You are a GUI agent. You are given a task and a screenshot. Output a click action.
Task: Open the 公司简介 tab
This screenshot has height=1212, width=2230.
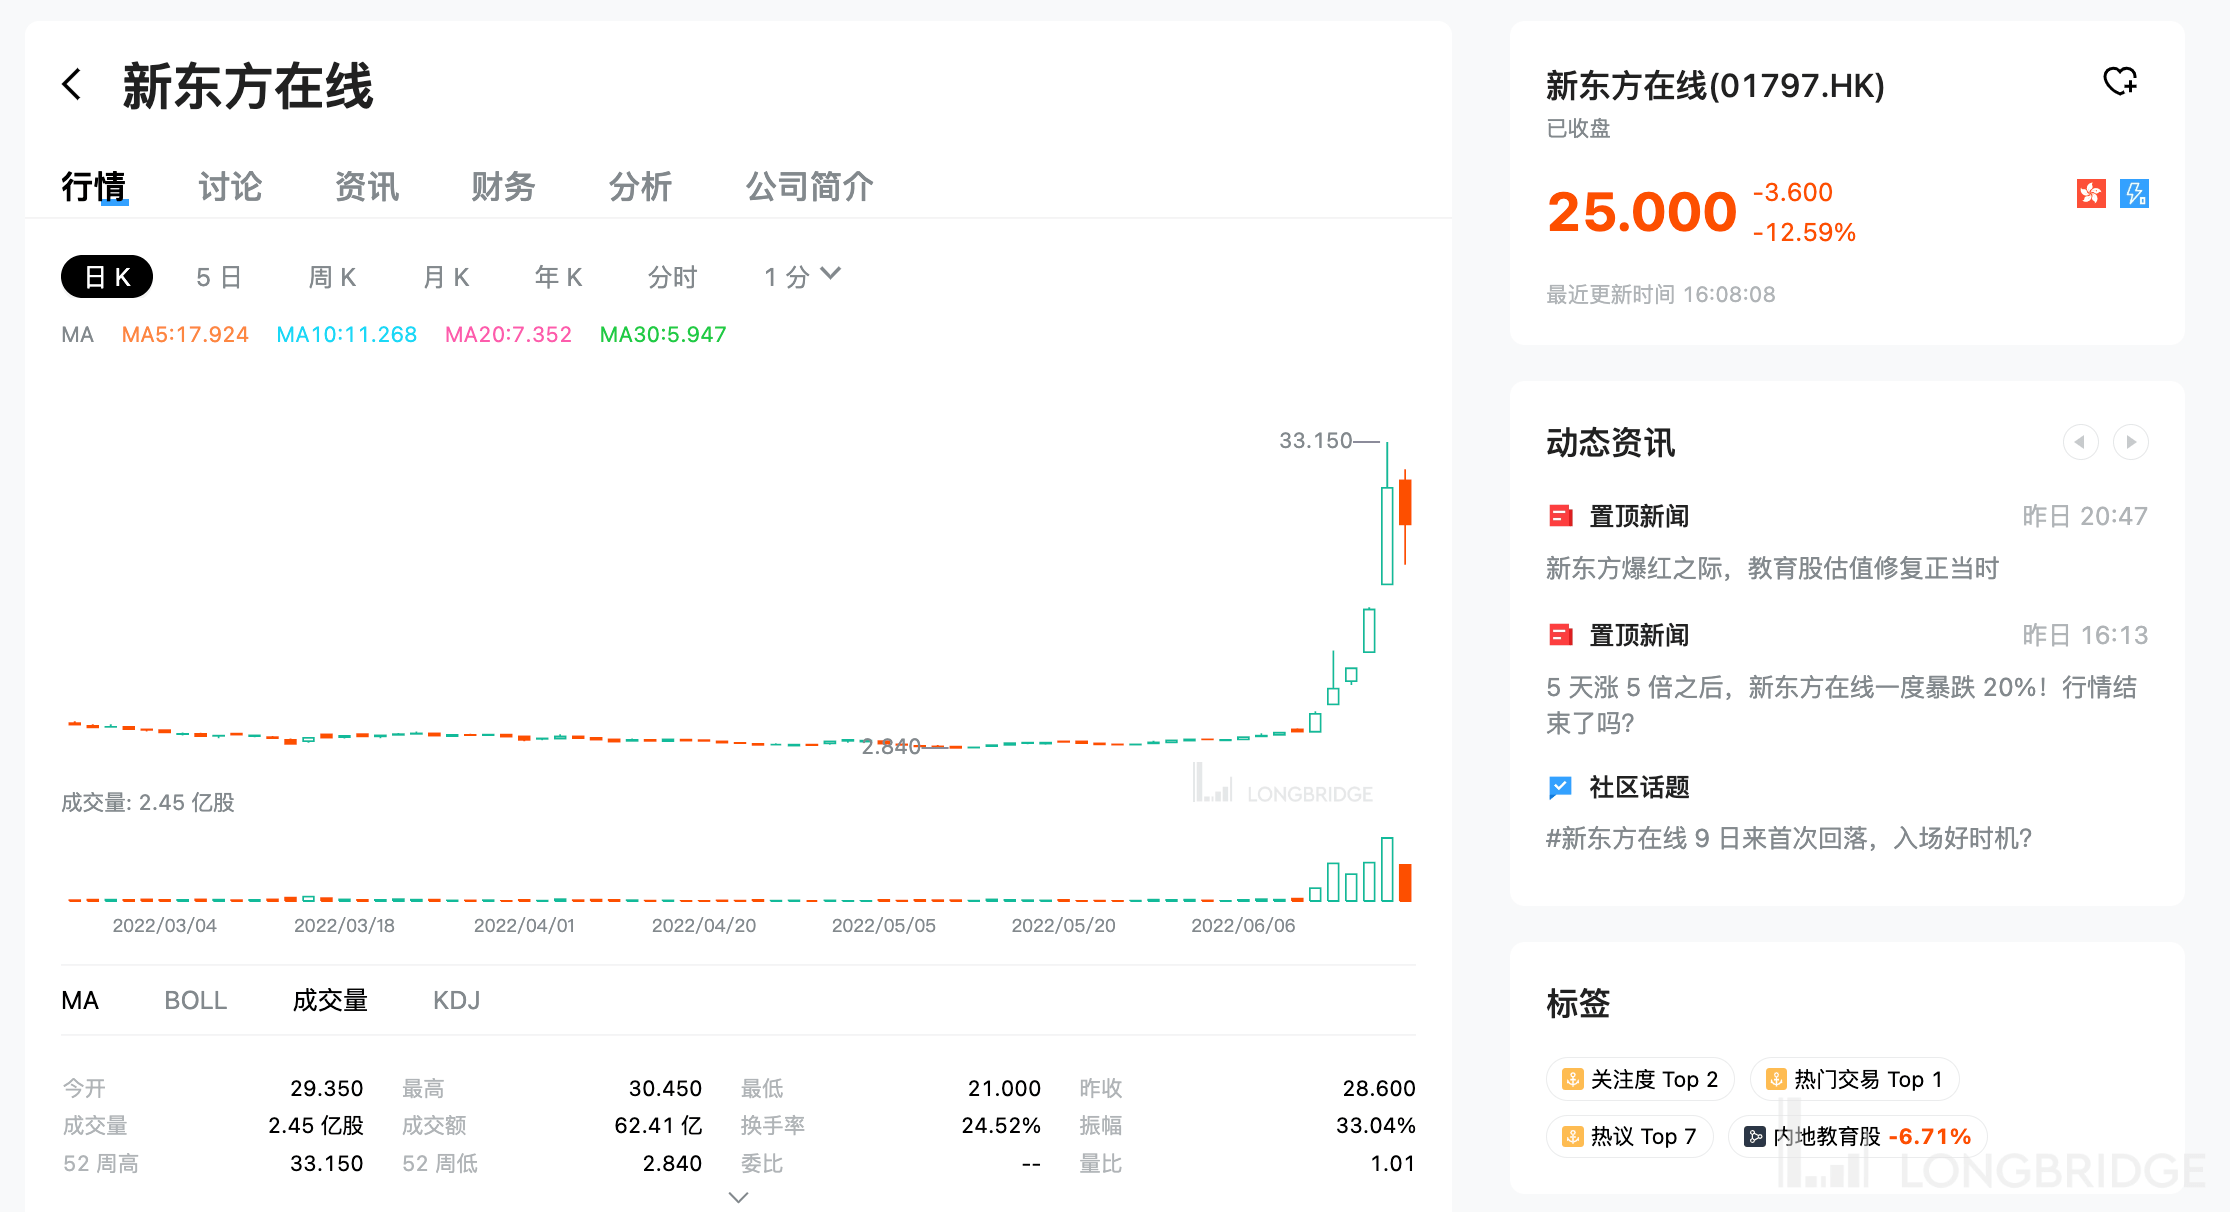(809, 187)
